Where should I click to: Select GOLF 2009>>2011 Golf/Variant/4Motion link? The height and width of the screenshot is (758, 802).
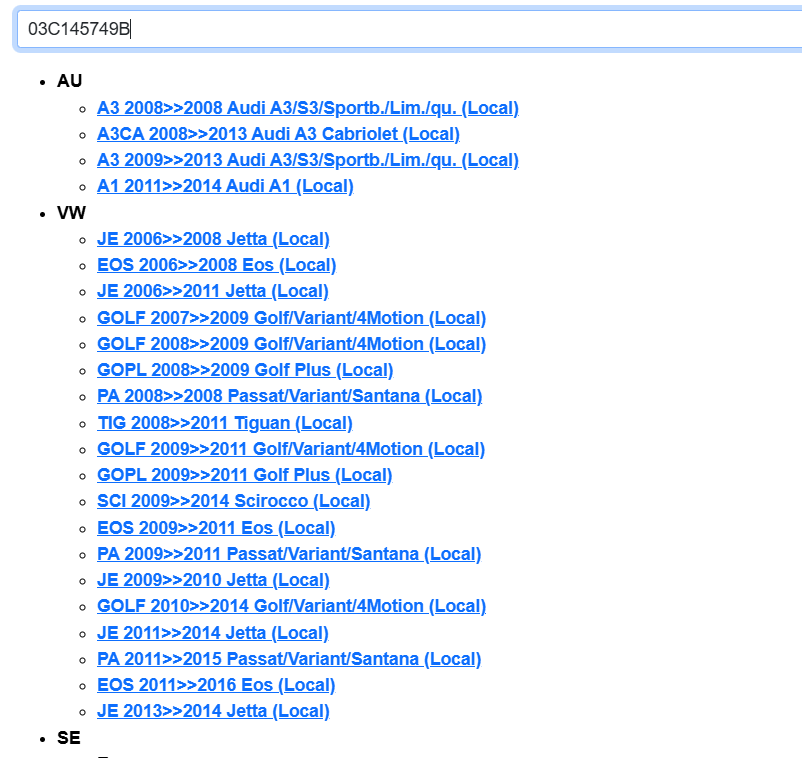291,449
